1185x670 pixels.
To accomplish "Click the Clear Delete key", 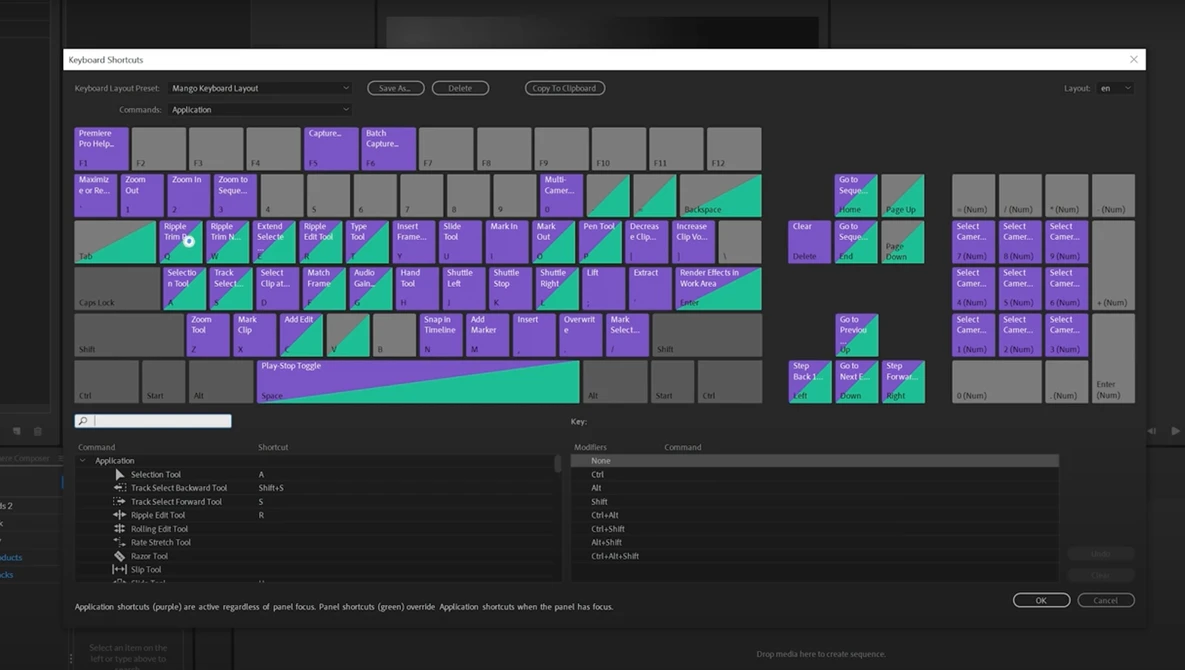I will pos(809,242).
